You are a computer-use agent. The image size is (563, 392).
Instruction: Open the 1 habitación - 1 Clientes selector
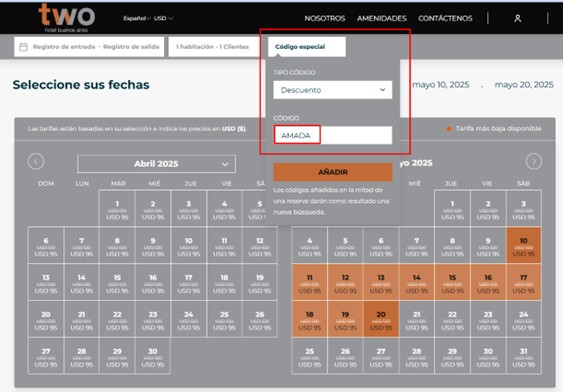pyautogui.click(x=214, y=47)
